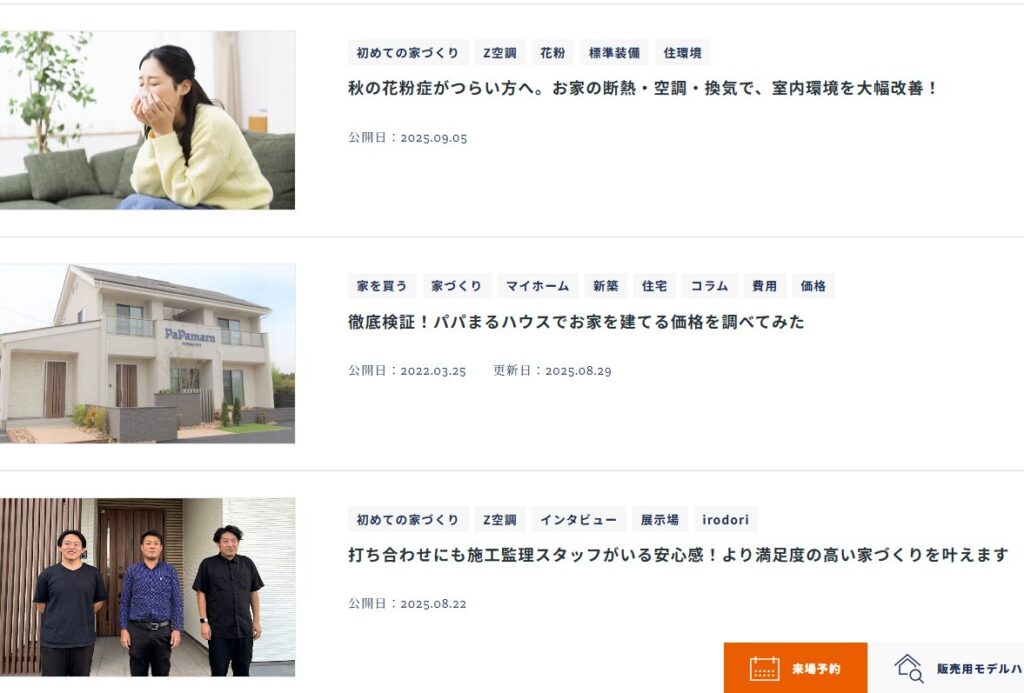Select the 住環境 tag

point(682,53)
